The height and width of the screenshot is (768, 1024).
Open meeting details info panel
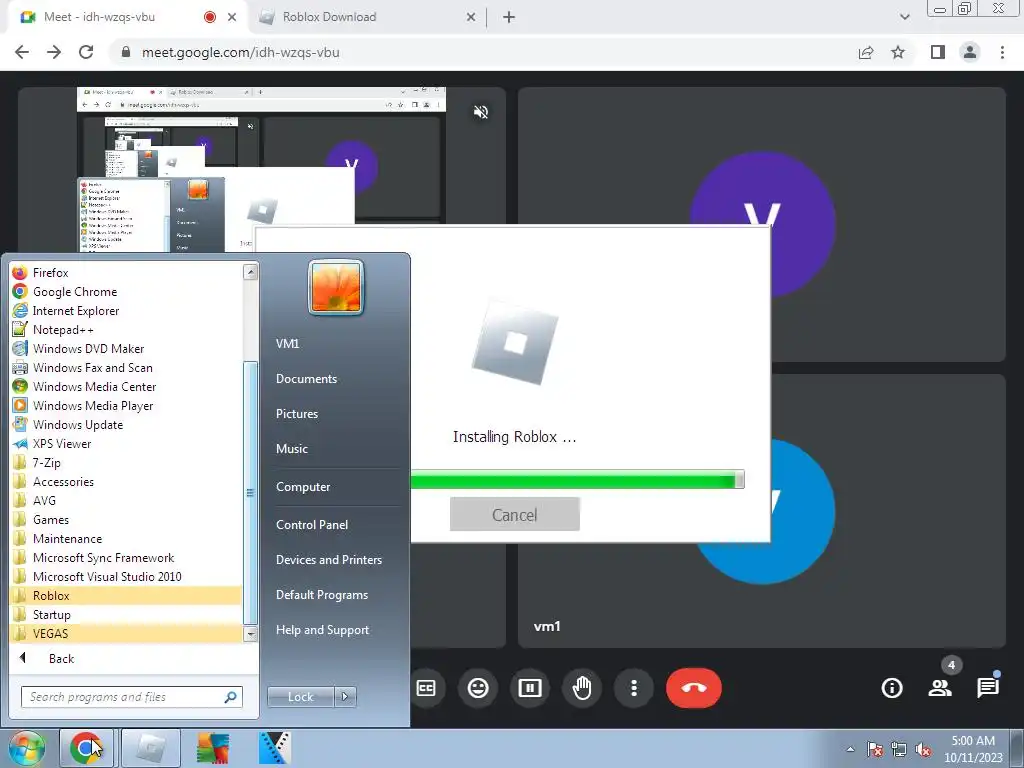coord(891,688)
